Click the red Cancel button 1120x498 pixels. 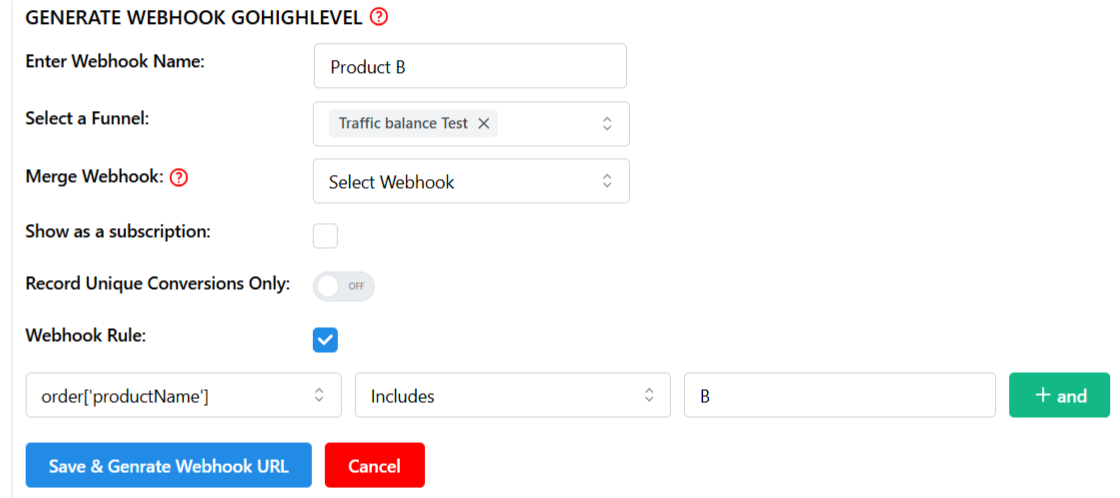click(x=374, y=465)
